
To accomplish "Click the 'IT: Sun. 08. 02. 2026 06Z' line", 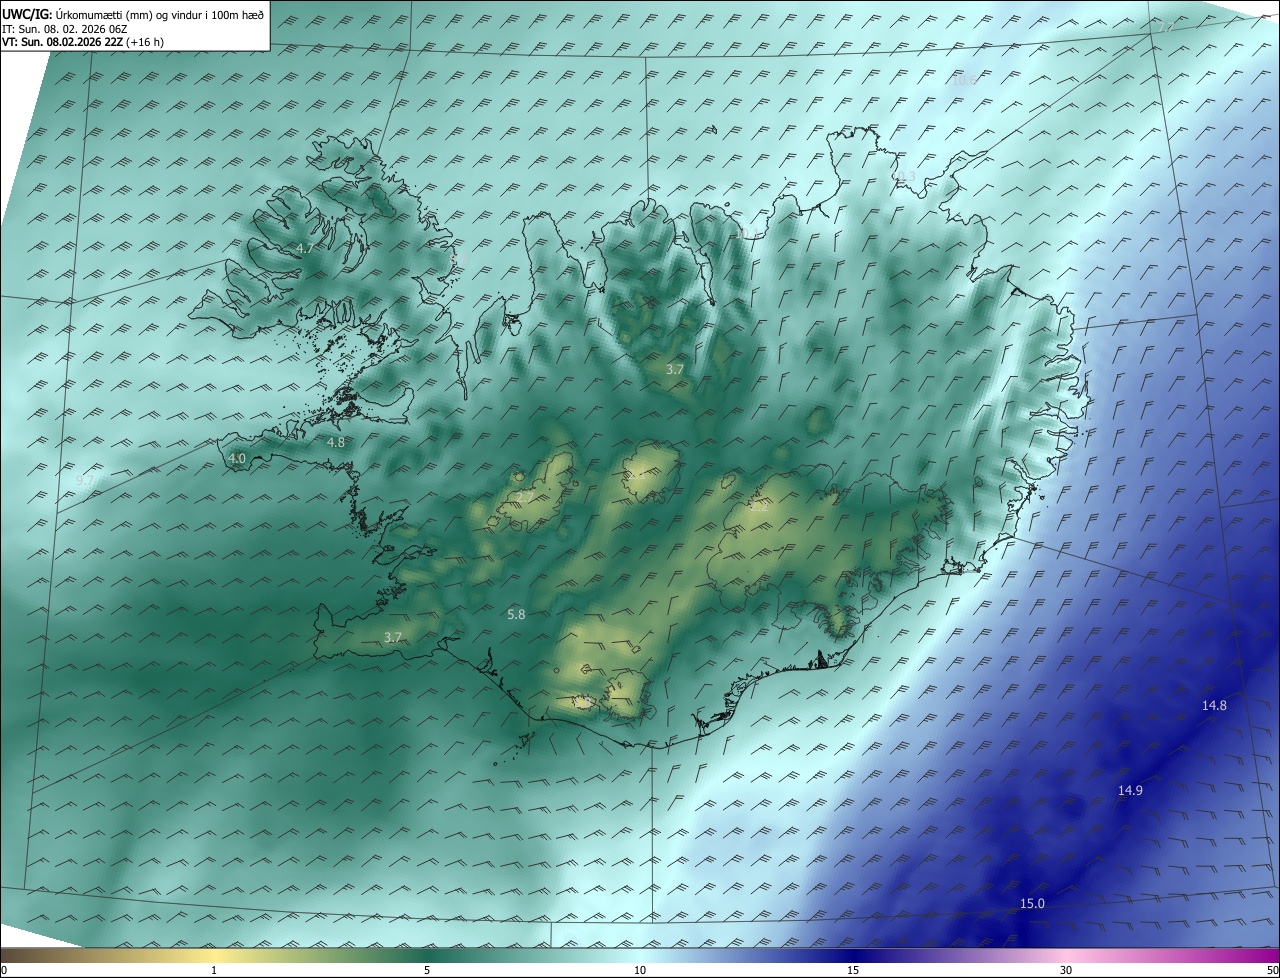I will (63, 29).
